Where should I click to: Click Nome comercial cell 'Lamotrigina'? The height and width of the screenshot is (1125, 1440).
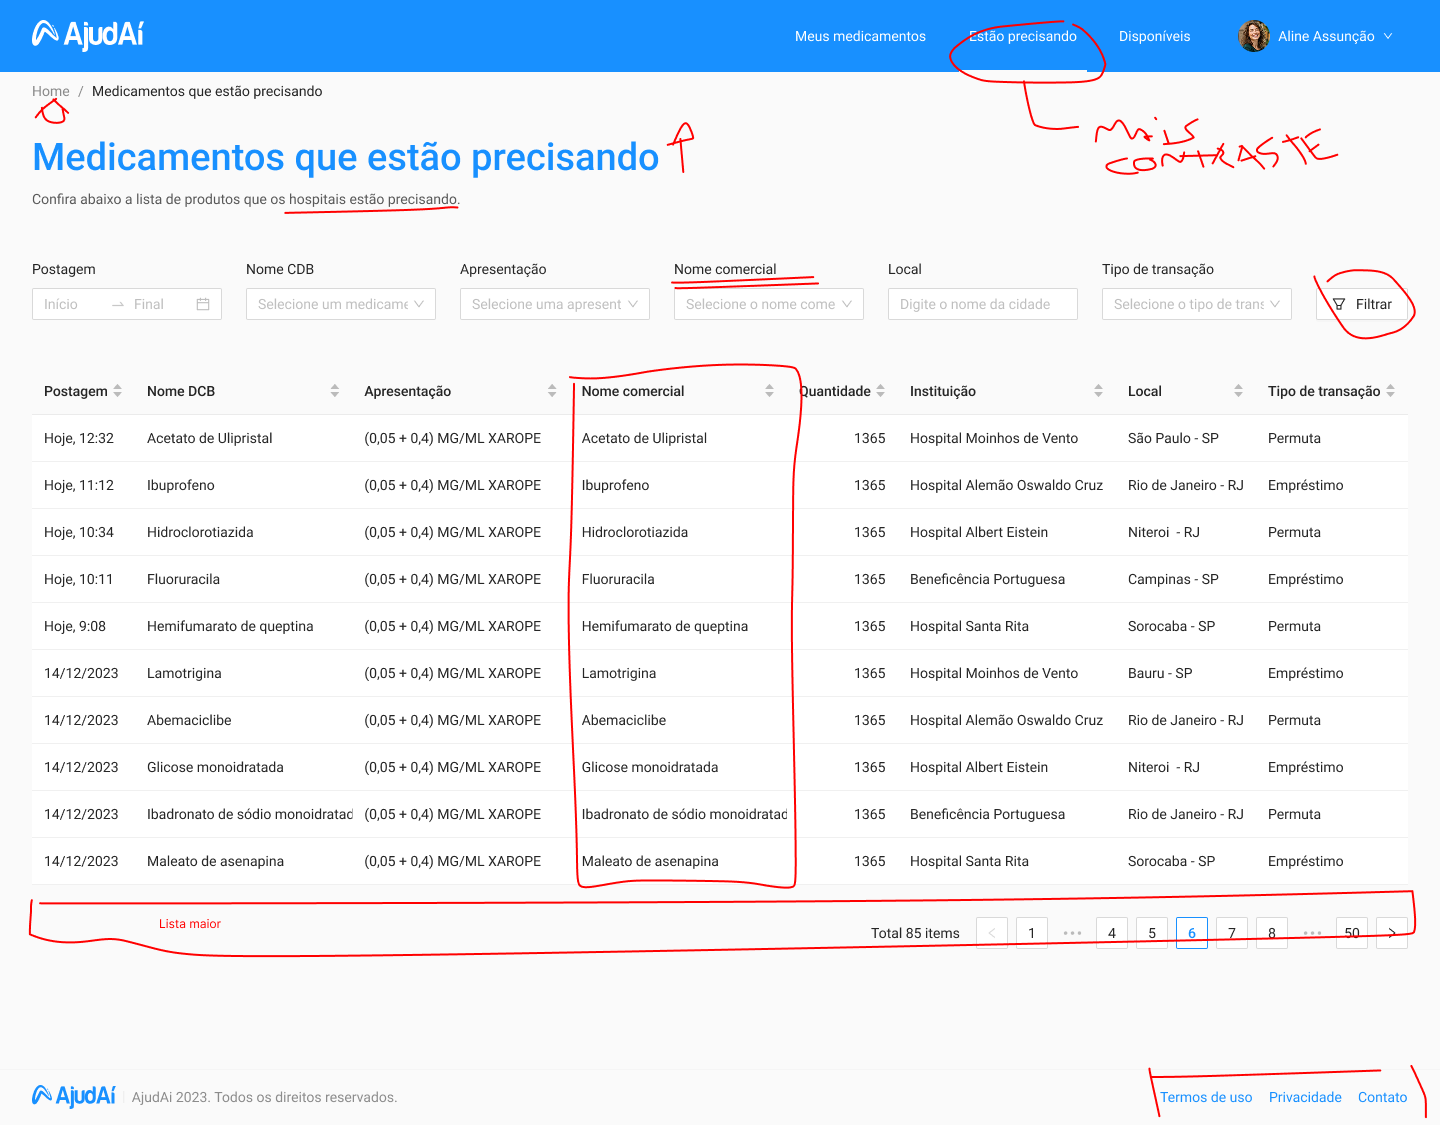tap(619, 673)
